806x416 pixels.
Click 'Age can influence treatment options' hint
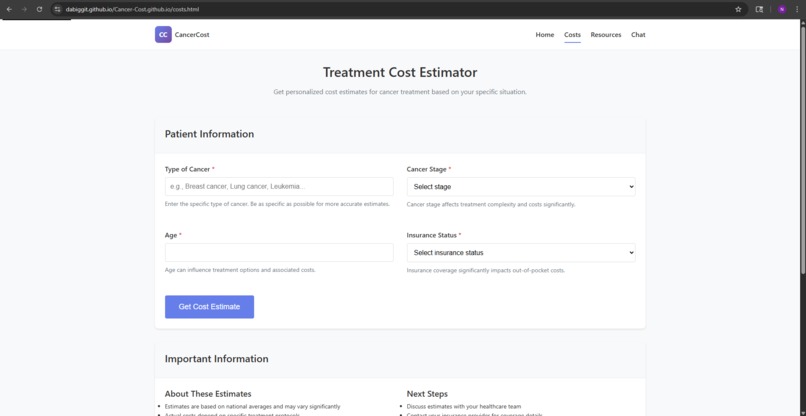(240, 270)
